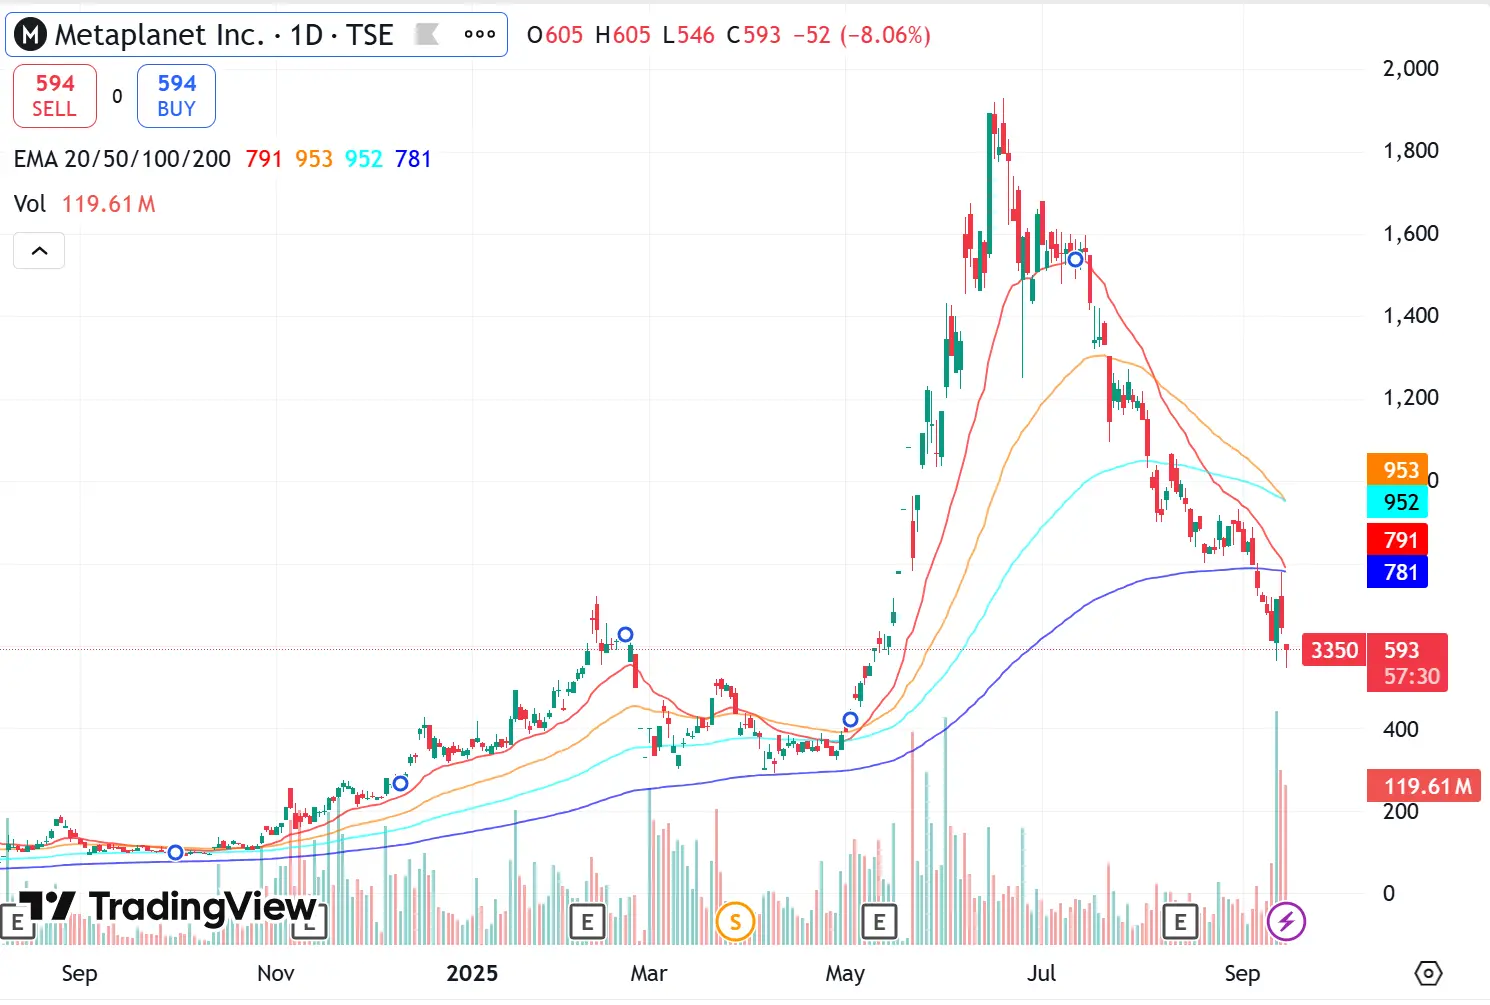
Task: Click the purple lightning bolt icon on timeline
Action: pyautogui.click(x=1286, y=921)
